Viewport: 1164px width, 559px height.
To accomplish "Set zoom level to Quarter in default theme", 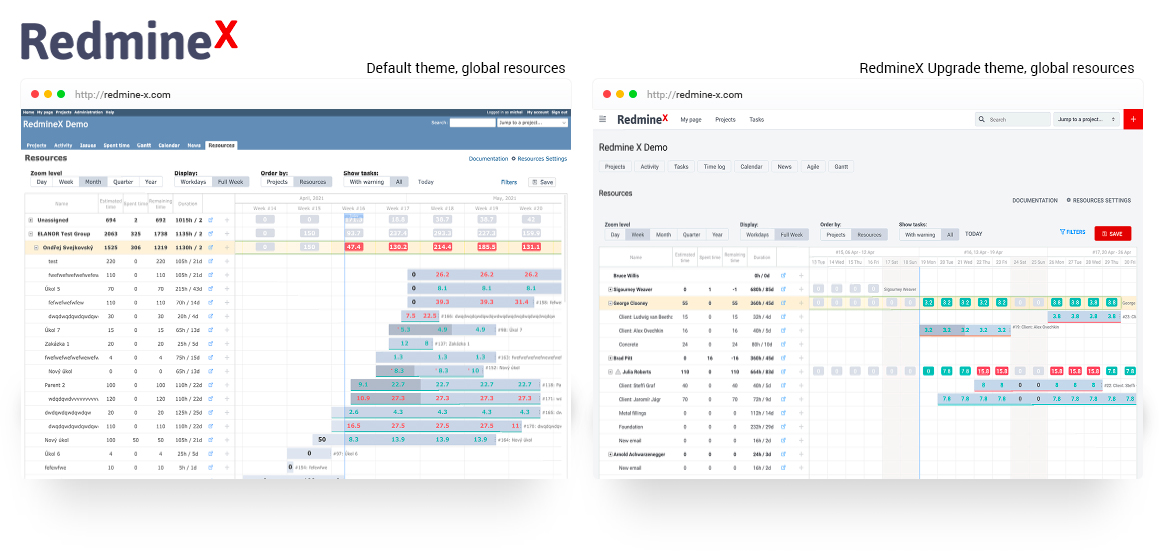I will pos(123,182).
